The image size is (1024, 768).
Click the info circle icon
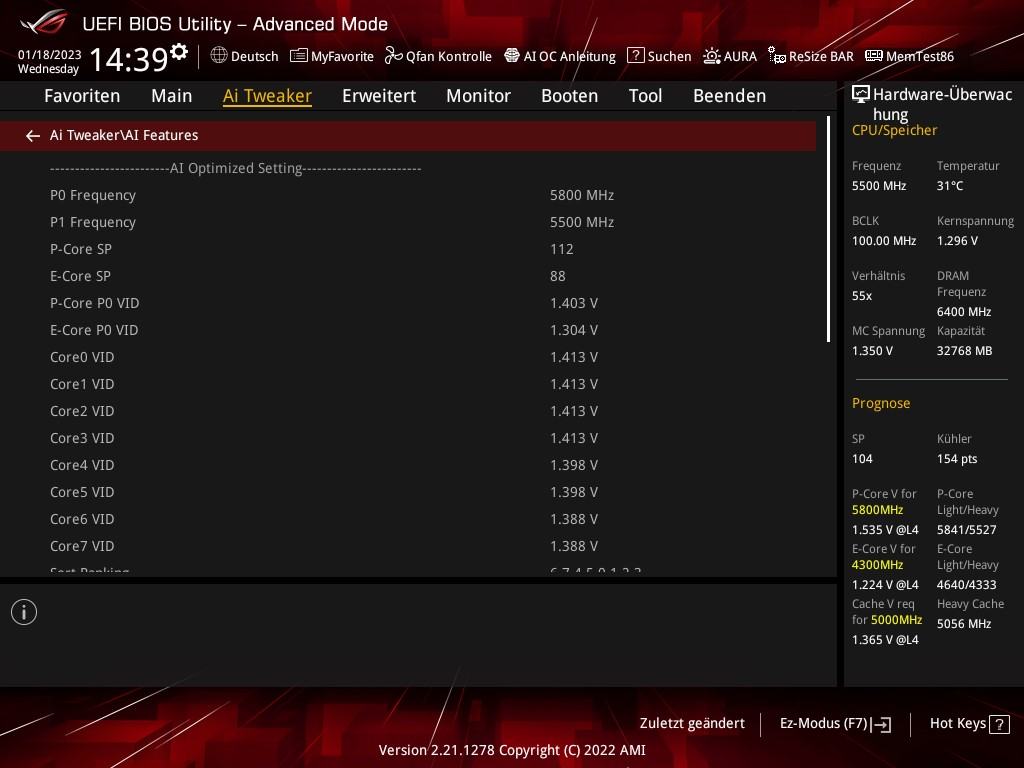point(24,612)
